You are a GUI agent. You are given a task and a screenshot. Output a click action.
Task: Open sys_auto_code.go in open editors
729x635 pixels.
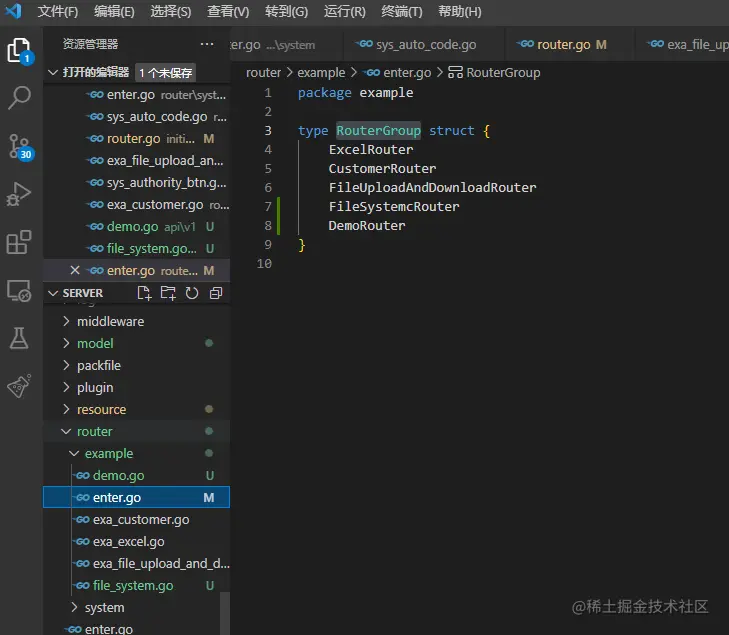point(137,117)
